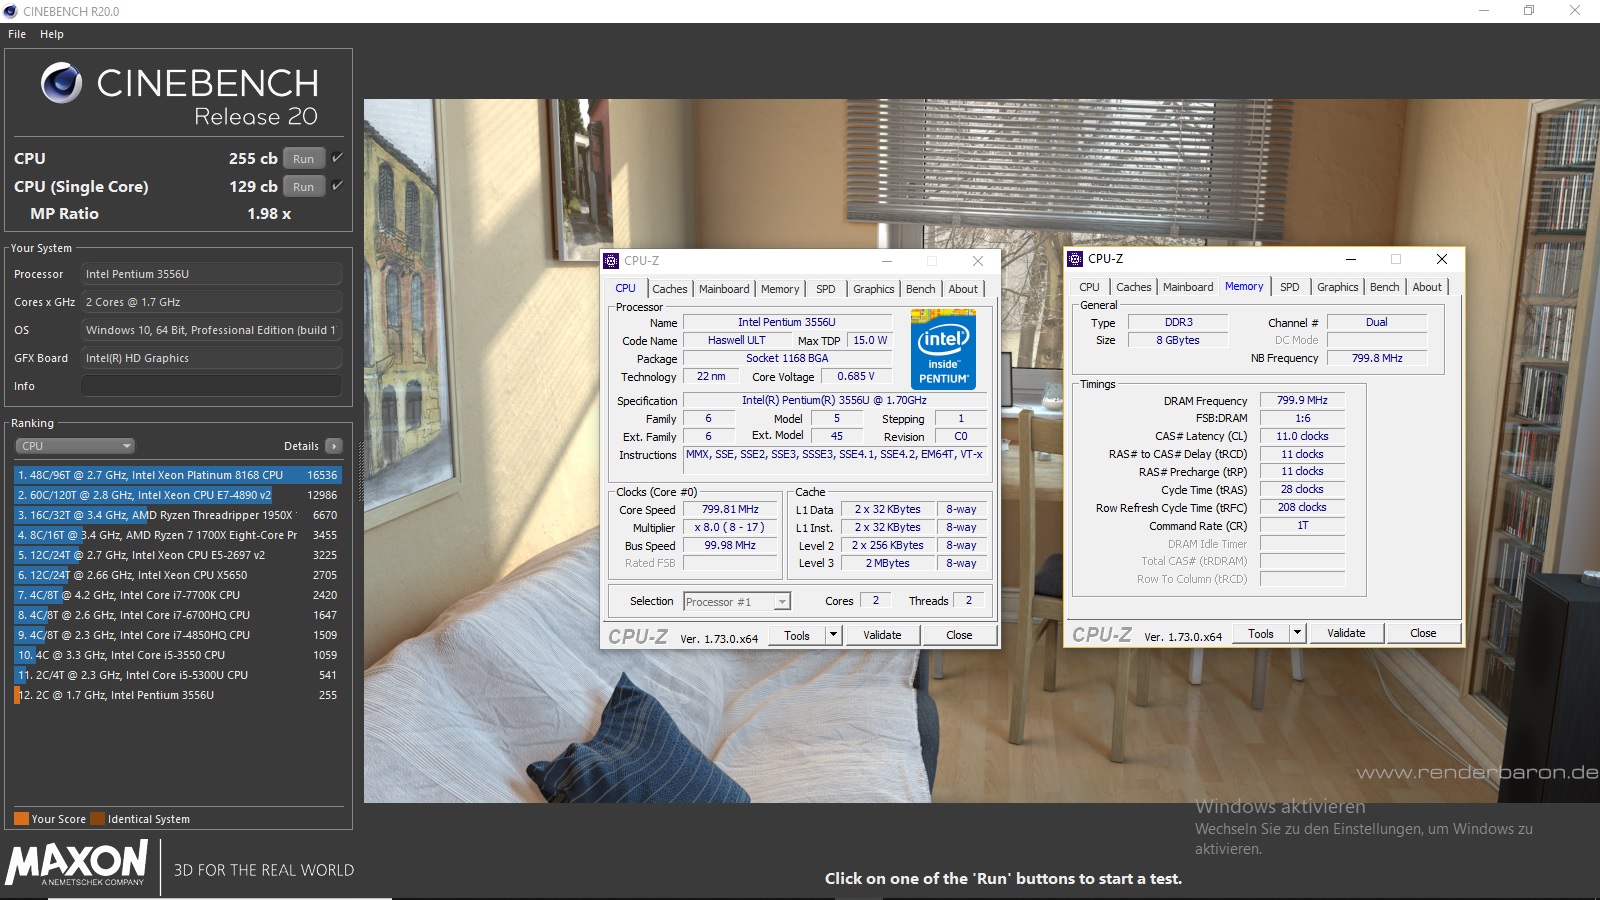Switch to About tab in left CPU-Z

[964, 289]
